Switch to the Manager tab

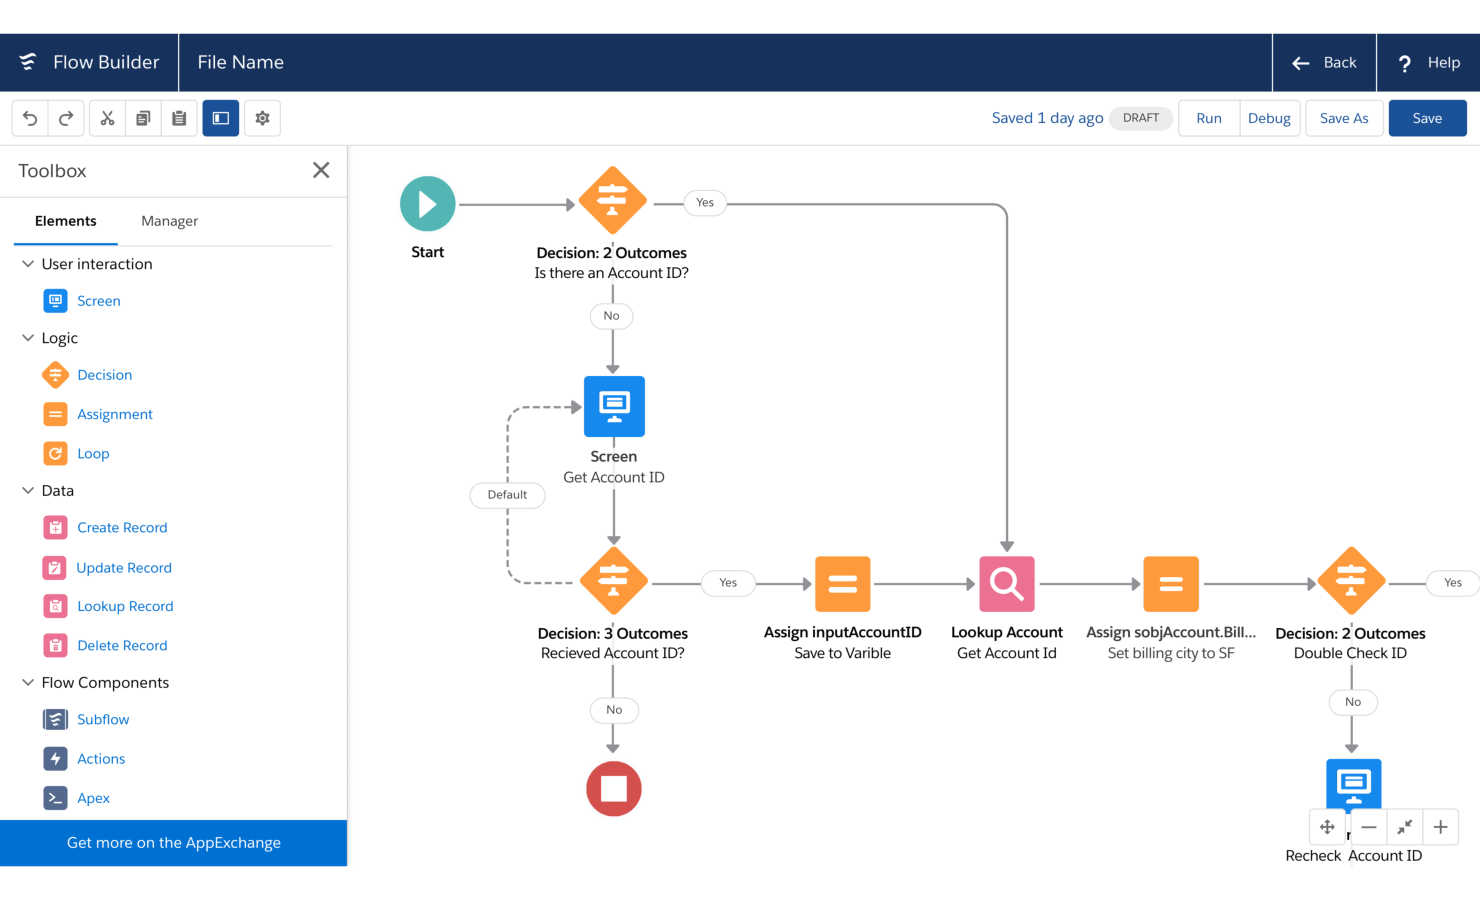pos(169,221)
